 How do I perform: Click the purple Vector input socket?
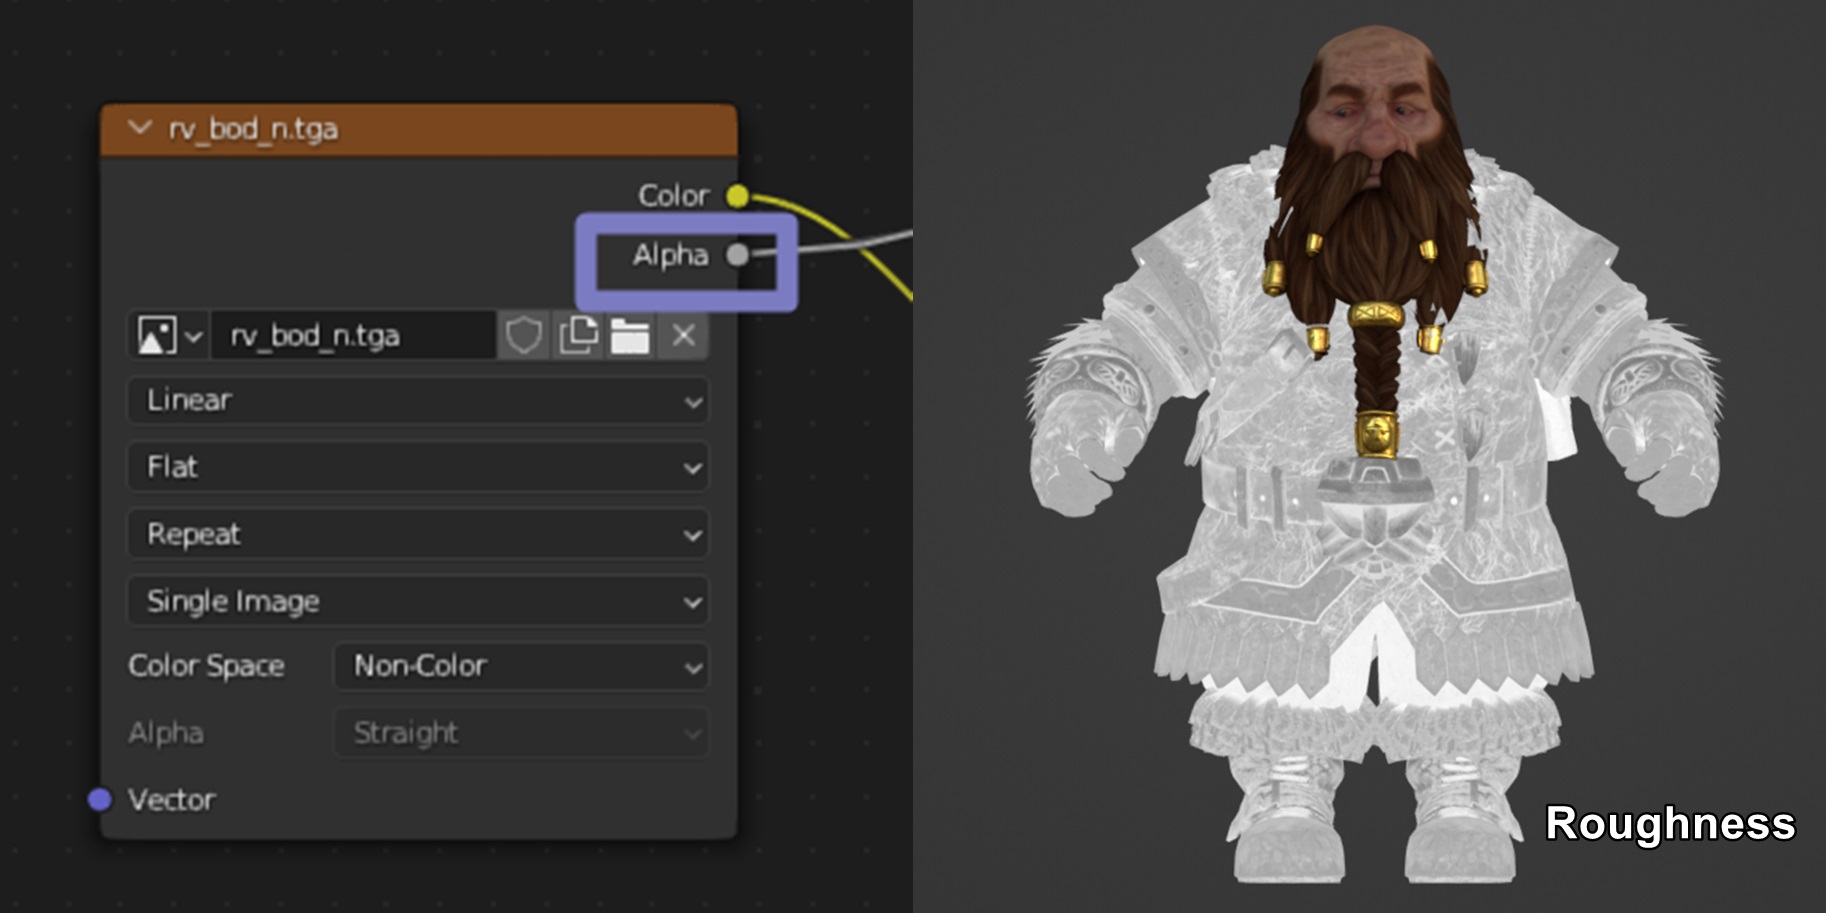[x=99, y=799]
